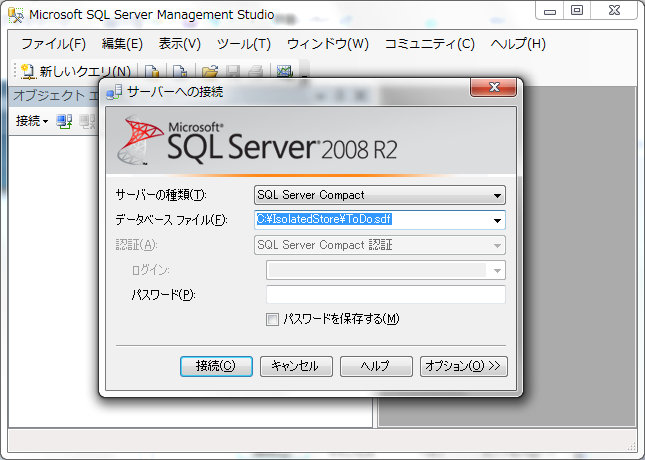The height and width of the screenshot is (460, 645).
Task: Click the パスワード input field
Action: tap(386, 295)
